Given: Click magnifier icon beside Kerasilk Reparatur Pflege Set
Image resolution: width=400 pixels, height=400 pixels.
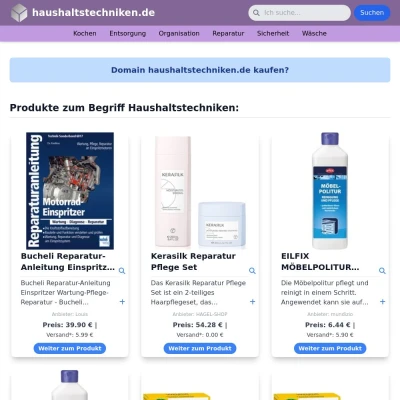Looking at the screenshot, I should tap(252, 271).
